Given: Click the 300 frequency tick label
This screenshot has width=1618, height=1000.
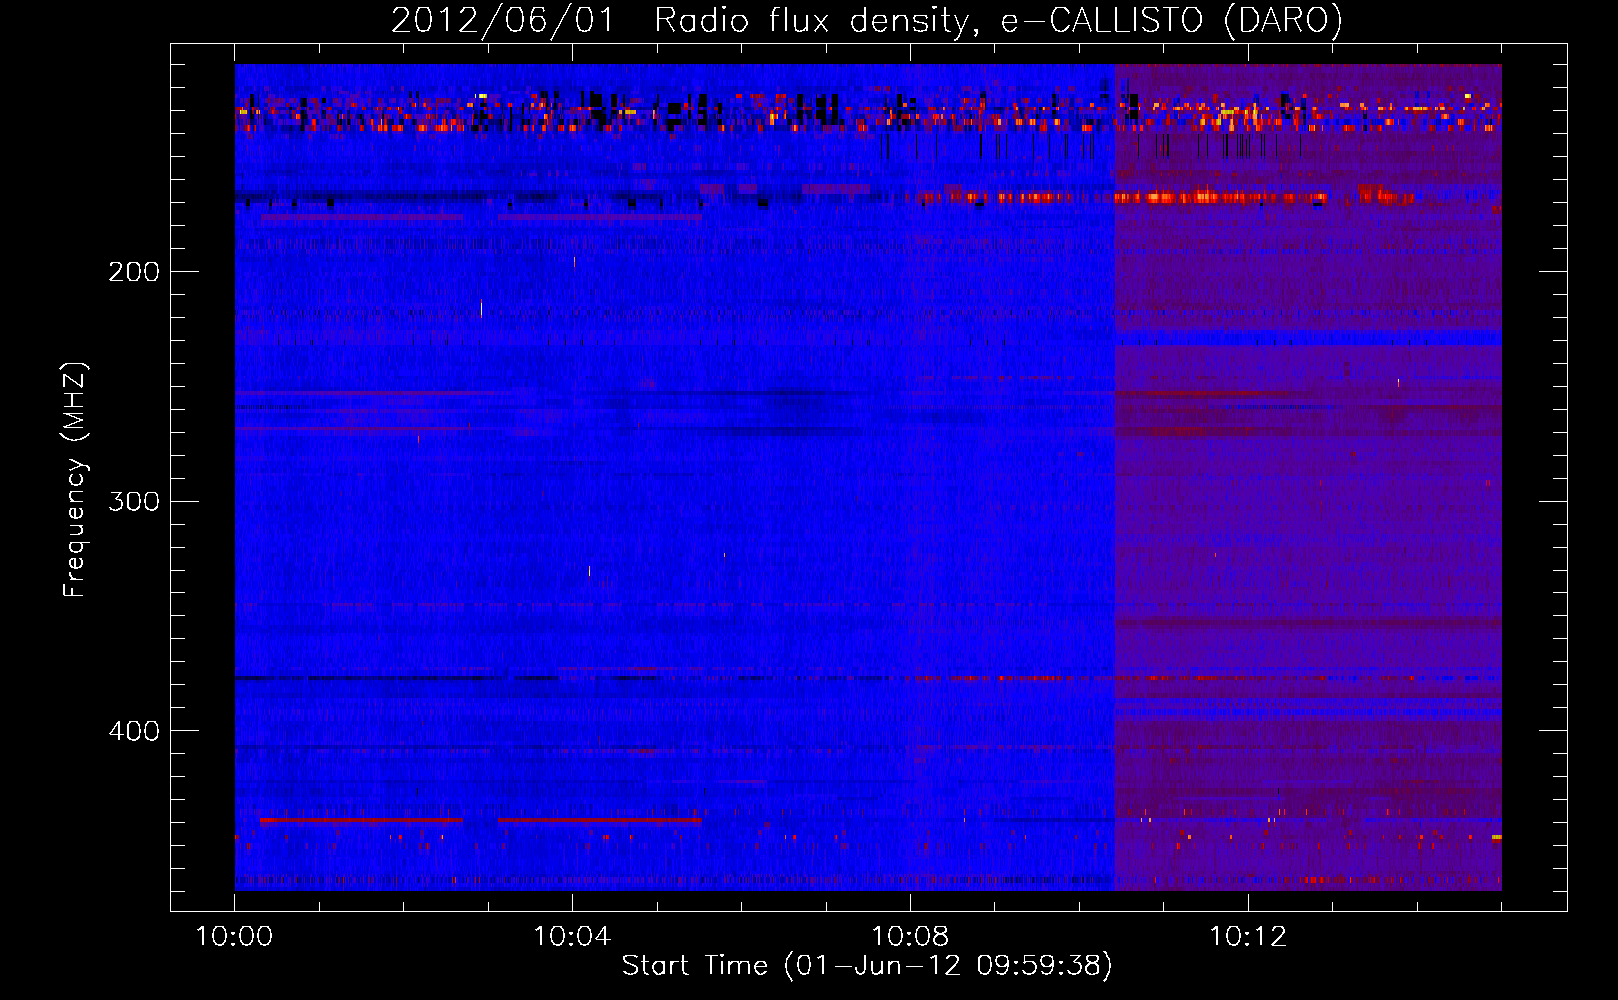Looking at the screenshot, I should click(134, 501).
